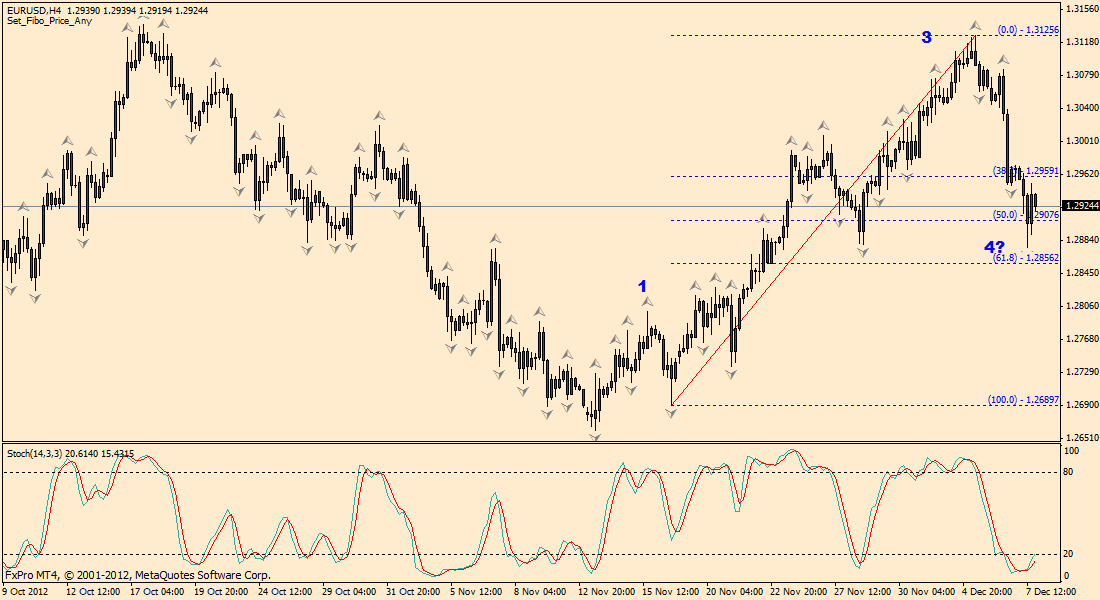Screen dimensions: 1100x600
Task: Click the wave label '3' near the top
Action: click(926, 37)
